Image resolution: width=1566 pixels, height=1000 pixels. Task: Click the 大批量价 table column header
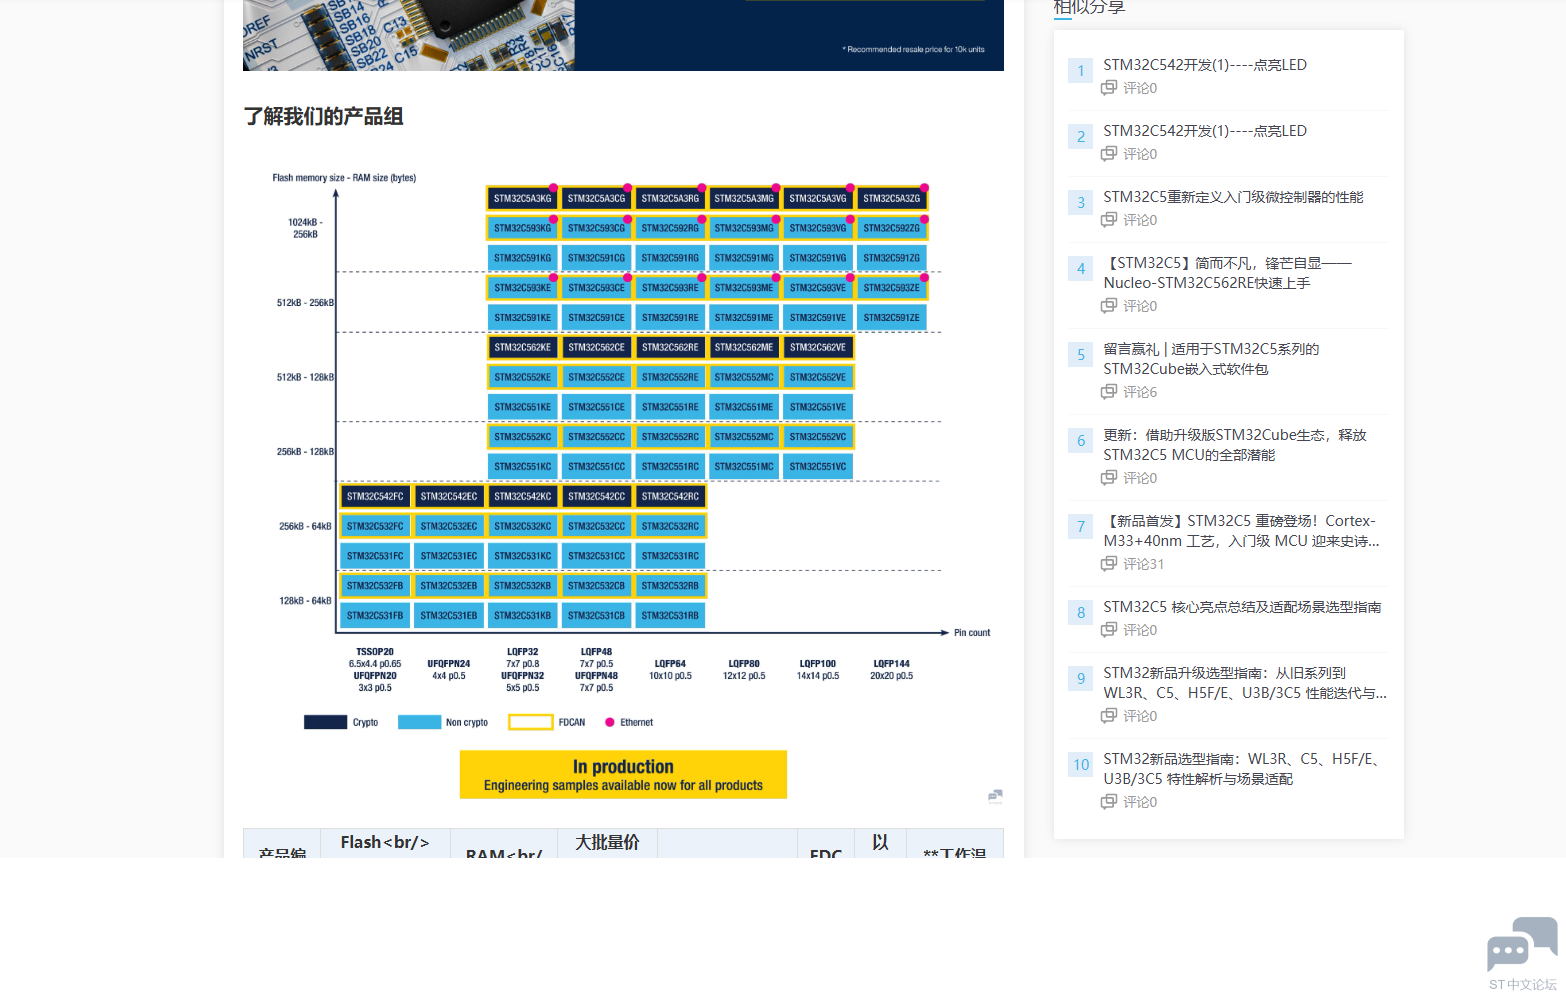[607, 843]
